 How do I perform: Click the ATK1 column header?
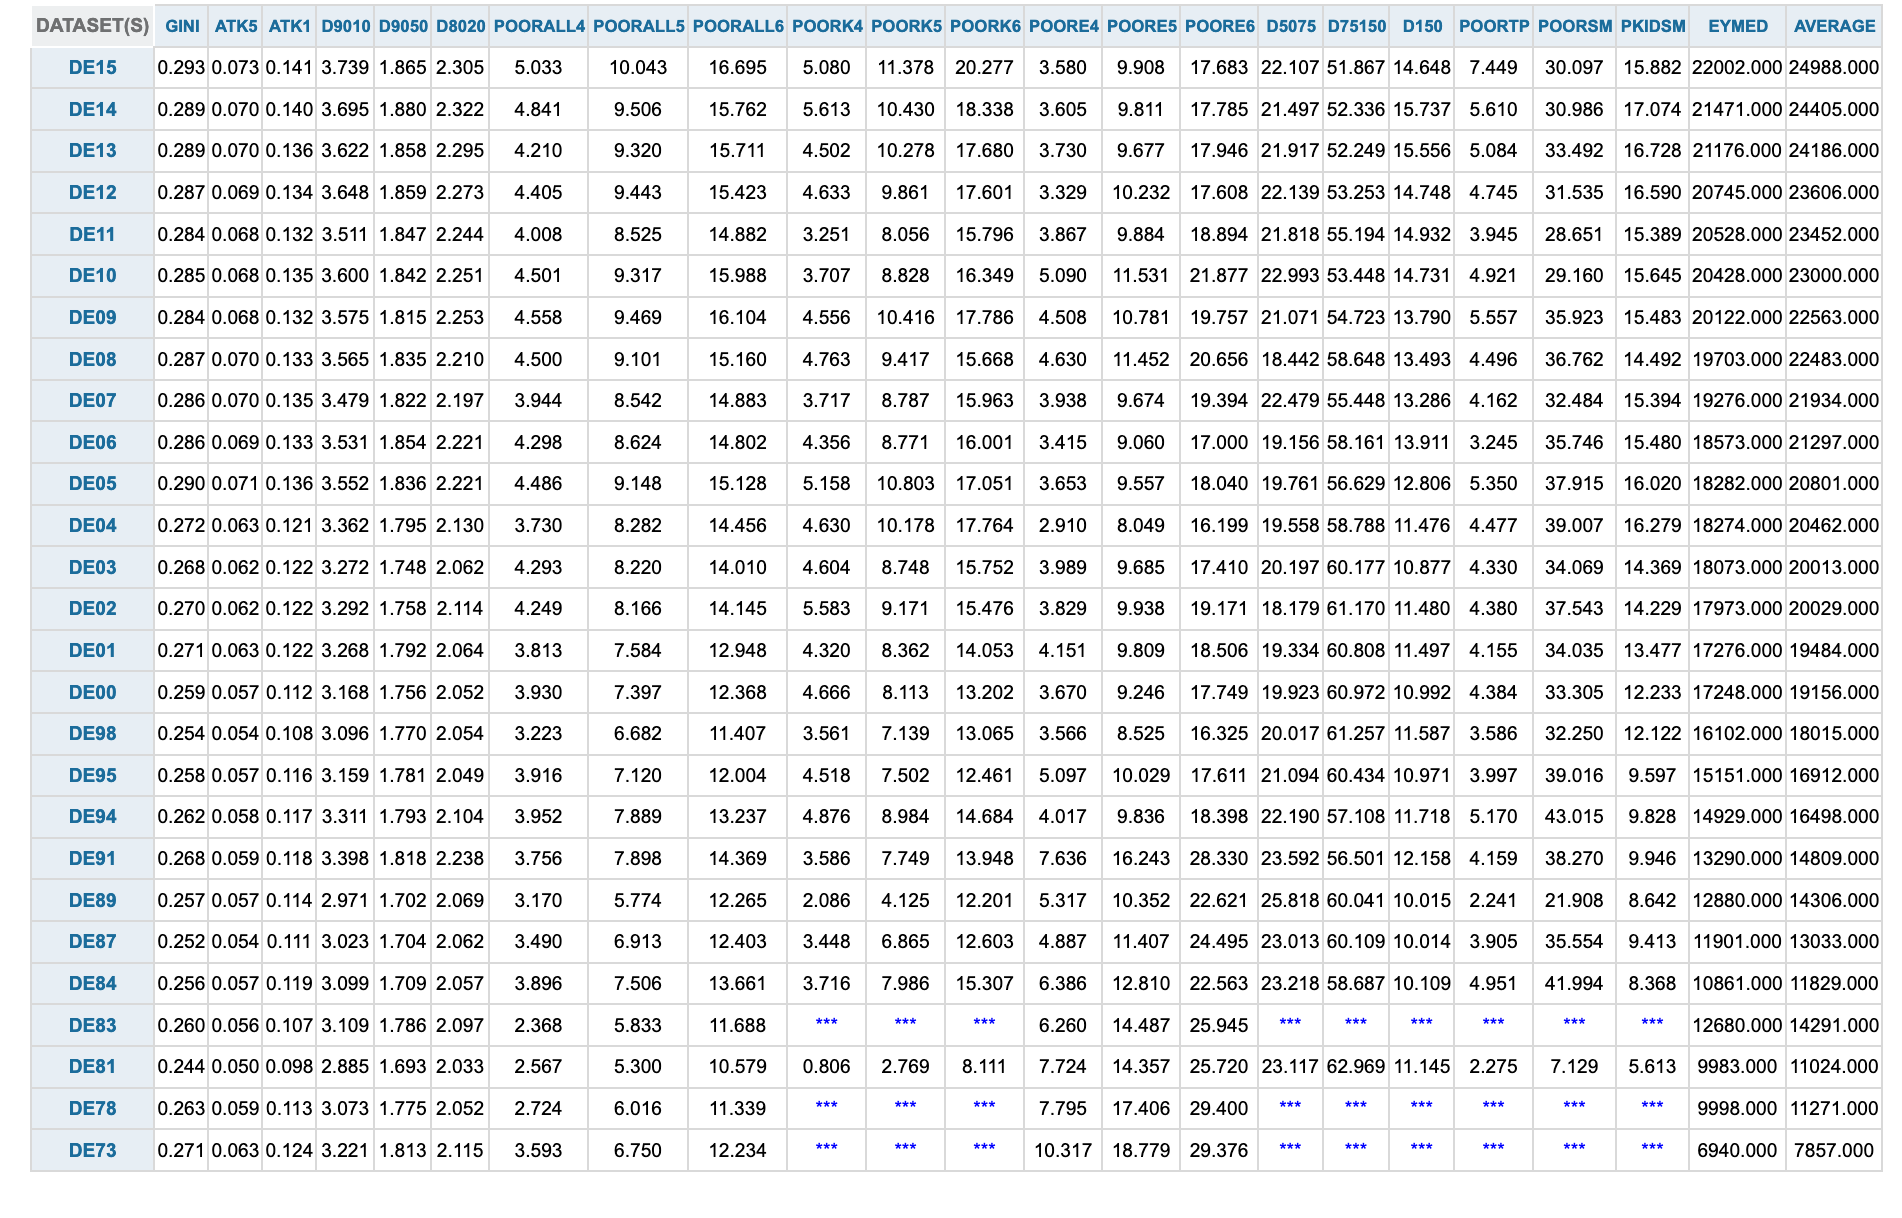tap(290, 26)
